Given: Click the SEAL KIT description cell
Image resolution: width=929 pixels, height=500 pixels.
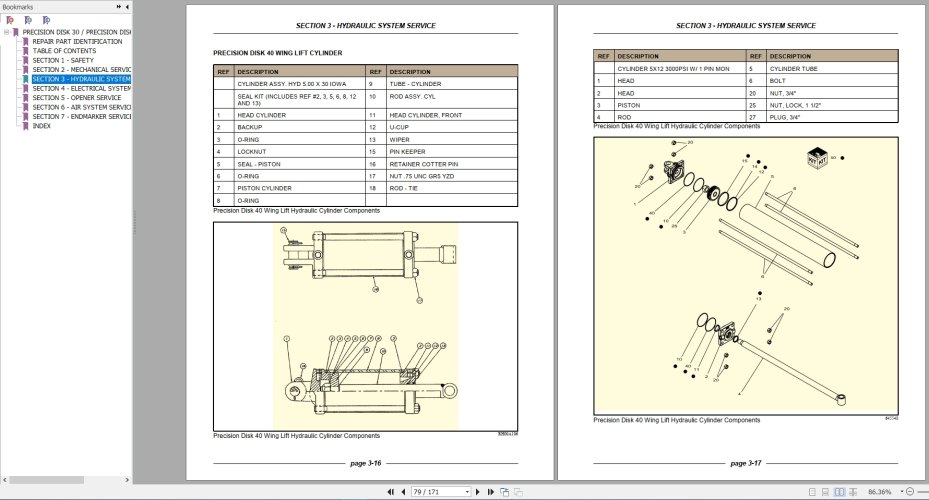Looking at the screenshot, I should coord(300,99).
